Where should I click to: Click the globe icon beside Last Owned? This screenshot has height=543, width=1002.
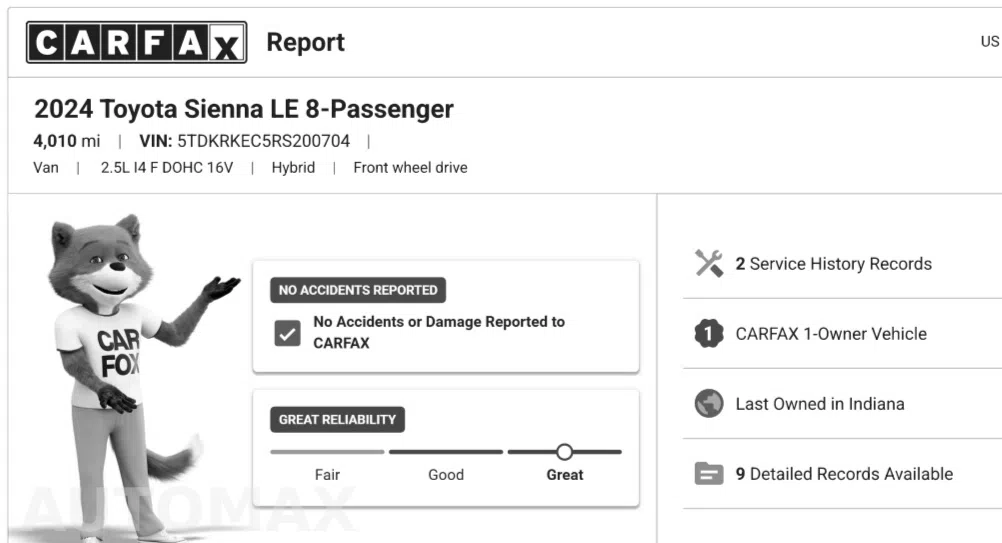point(709,404)
